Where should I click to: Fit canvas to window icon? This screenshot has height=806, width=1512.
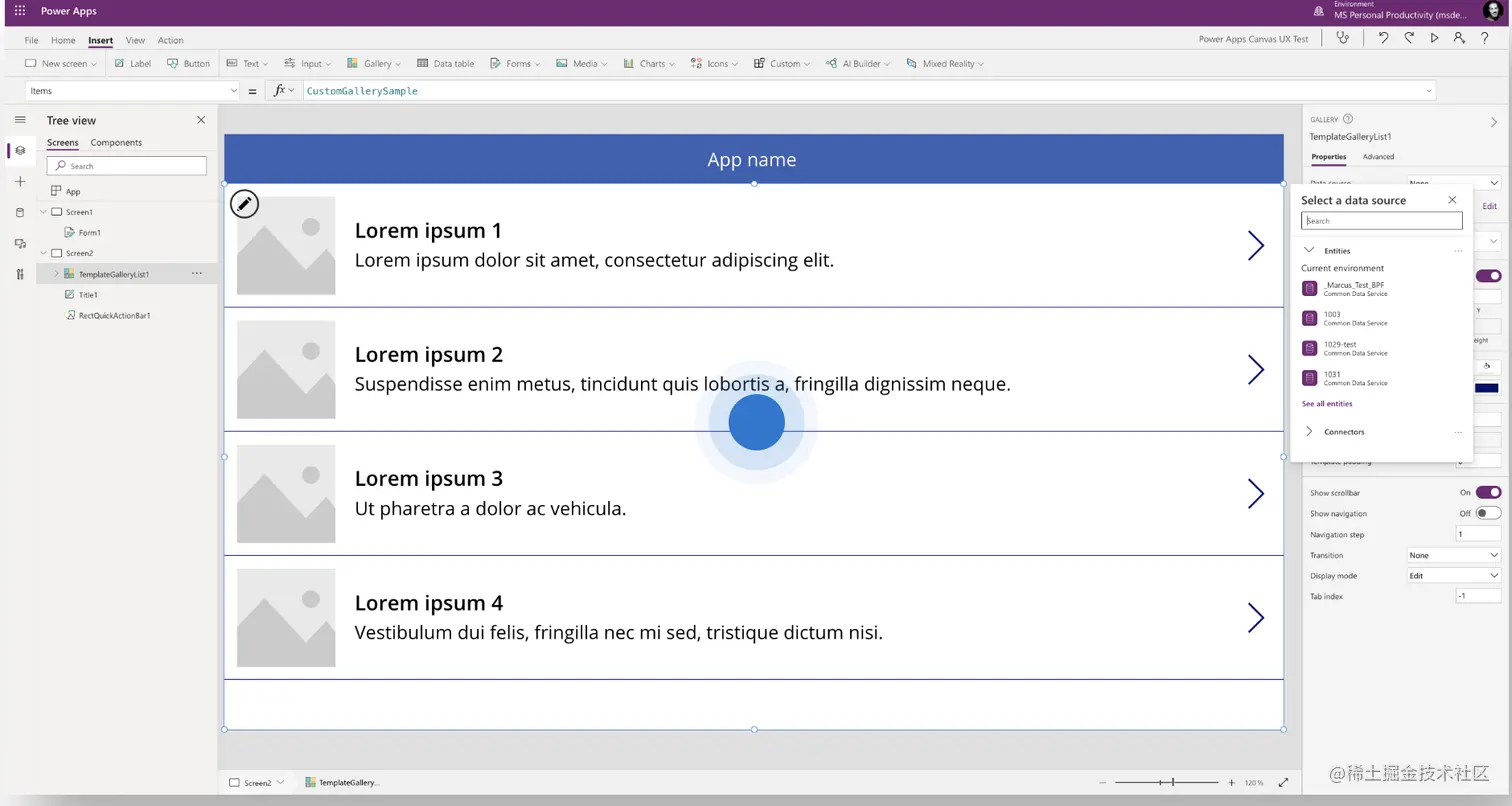click(1283, 782)
